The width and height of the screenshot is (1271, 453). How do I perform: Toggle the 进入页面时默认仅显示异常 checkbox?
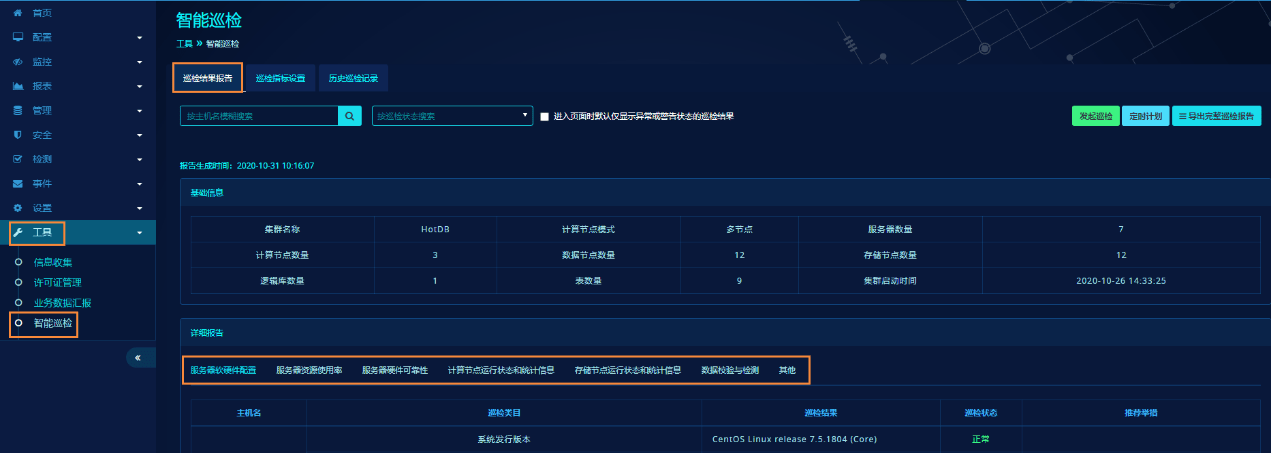(x=544, y=116)
